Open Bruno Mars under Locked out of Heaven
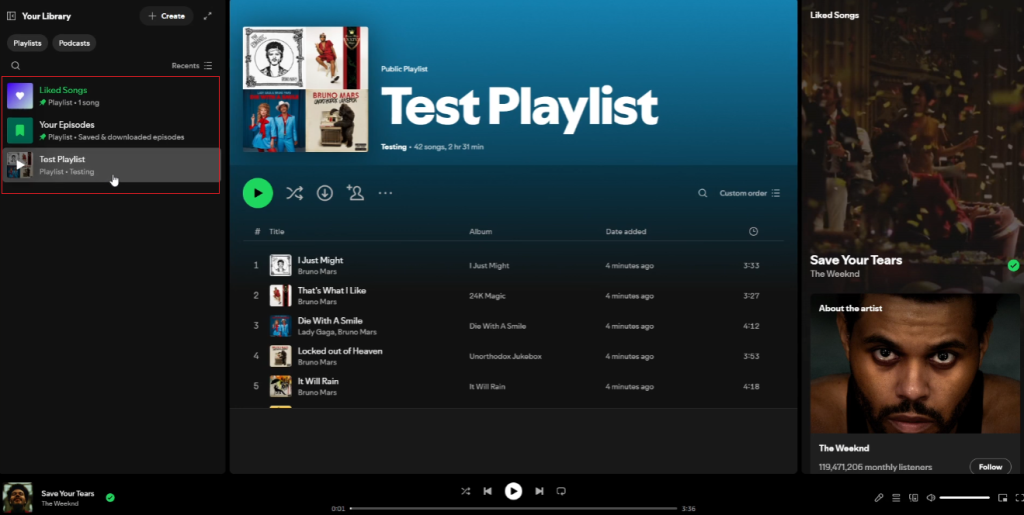Screen dimensions: 1024x515 [x=317, y=362]
